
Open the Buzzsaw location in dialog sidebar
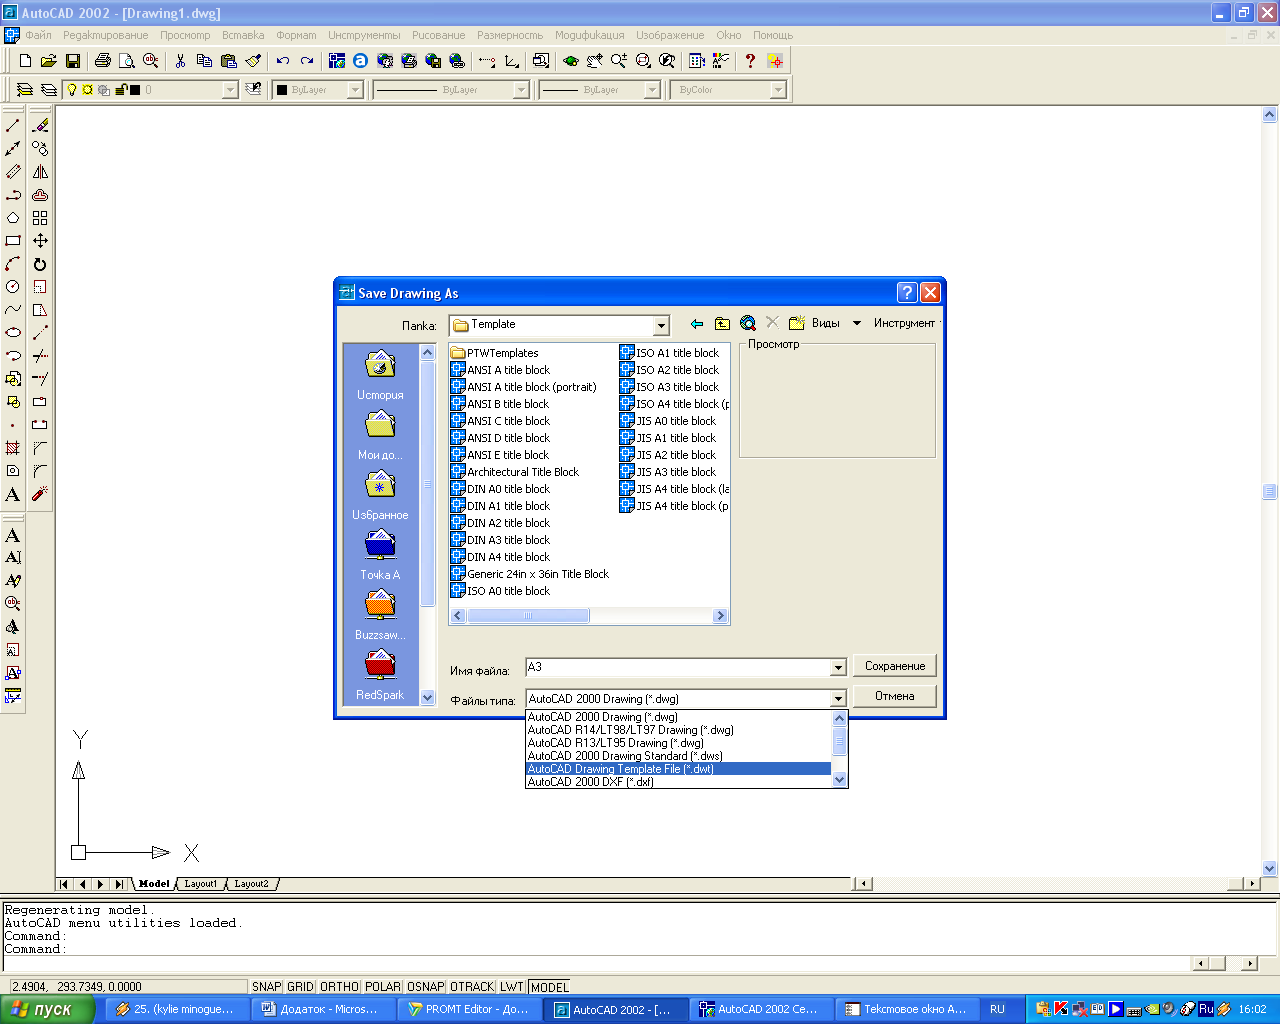pyautogui.click(x=380, y=615)
